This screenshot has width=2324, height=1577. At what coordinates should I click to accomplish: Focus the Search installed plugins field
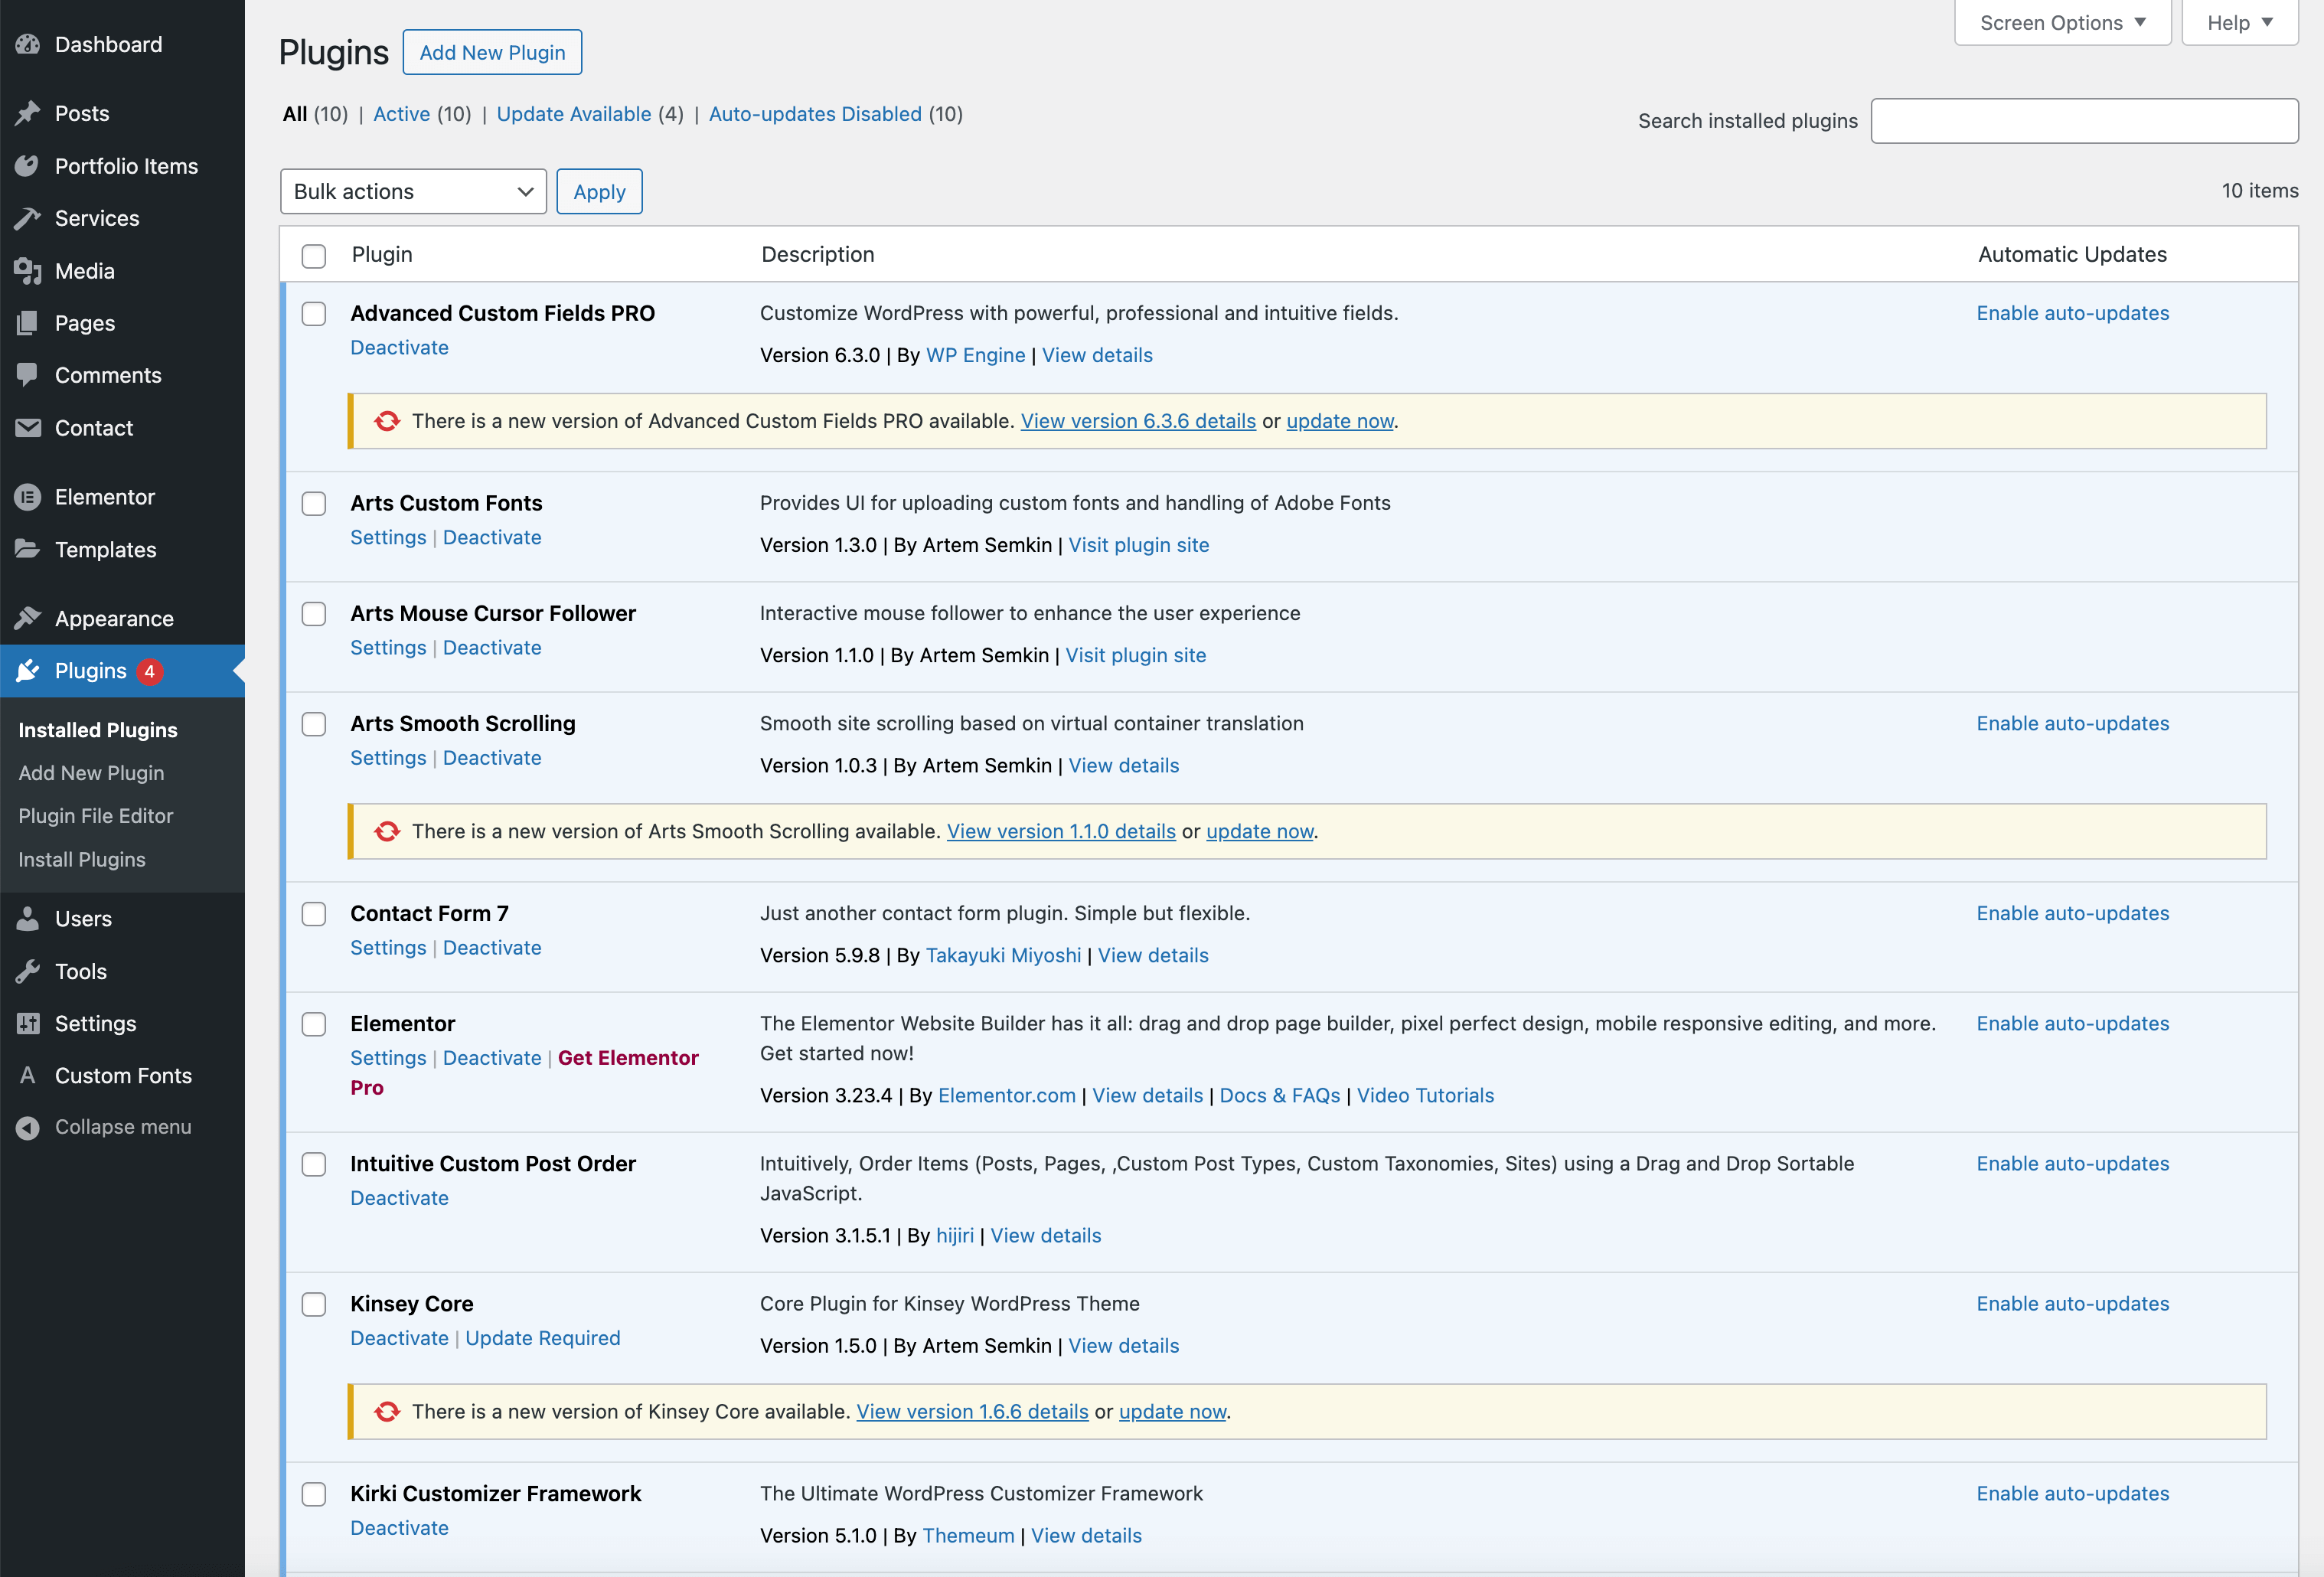click(2084, 121)
